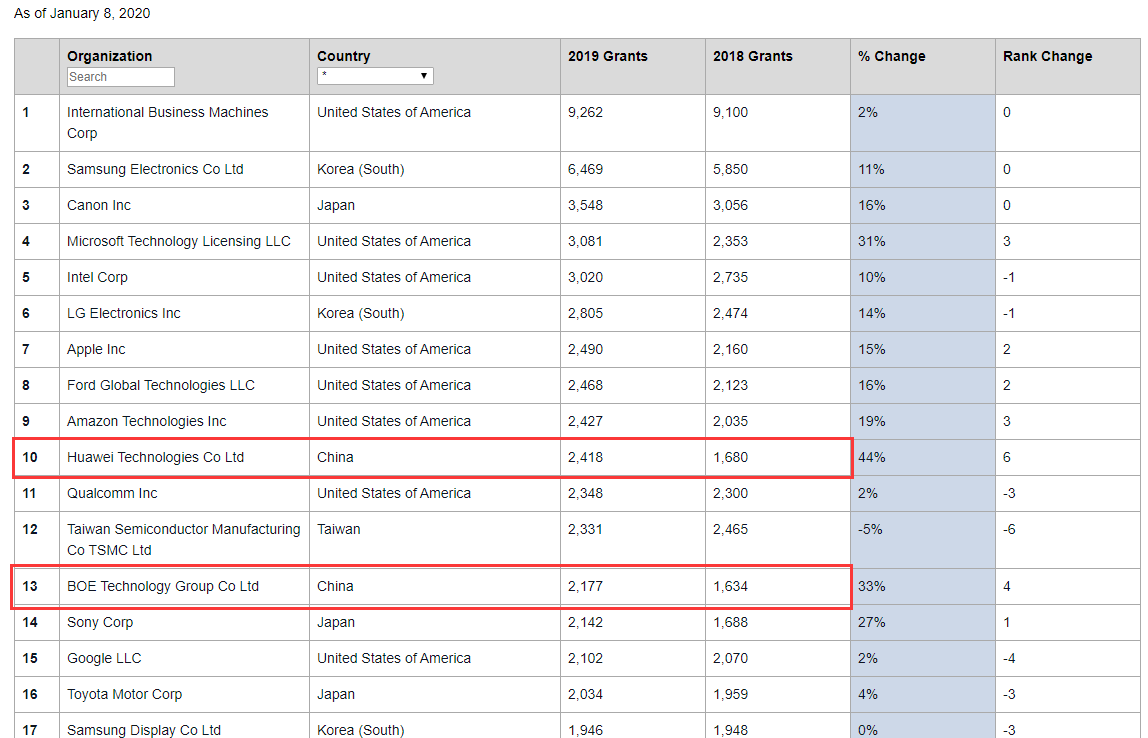Click the Organization search input field
This screenshot has height=738, width=1148.
[x=120, y=77]
